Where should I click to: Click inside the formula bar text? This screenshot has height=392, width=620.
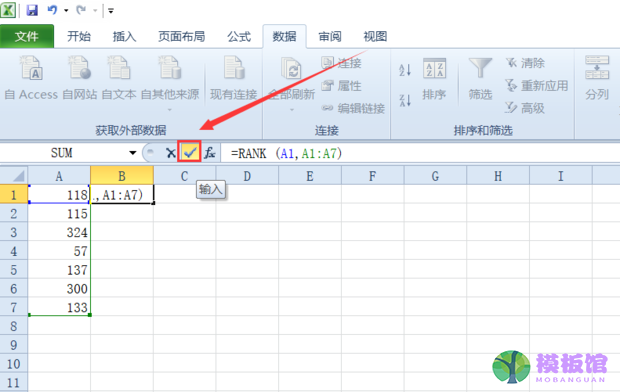click(x=286, y=153)
